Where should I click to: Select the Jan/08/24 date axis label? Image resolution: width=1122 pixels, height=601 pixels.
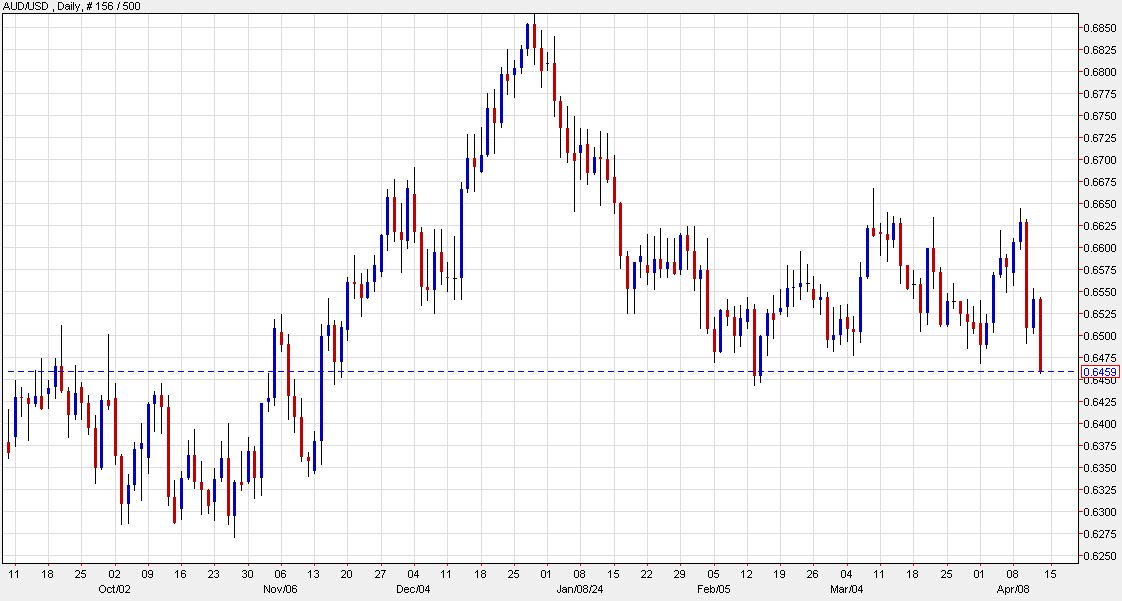pos(578,590)
